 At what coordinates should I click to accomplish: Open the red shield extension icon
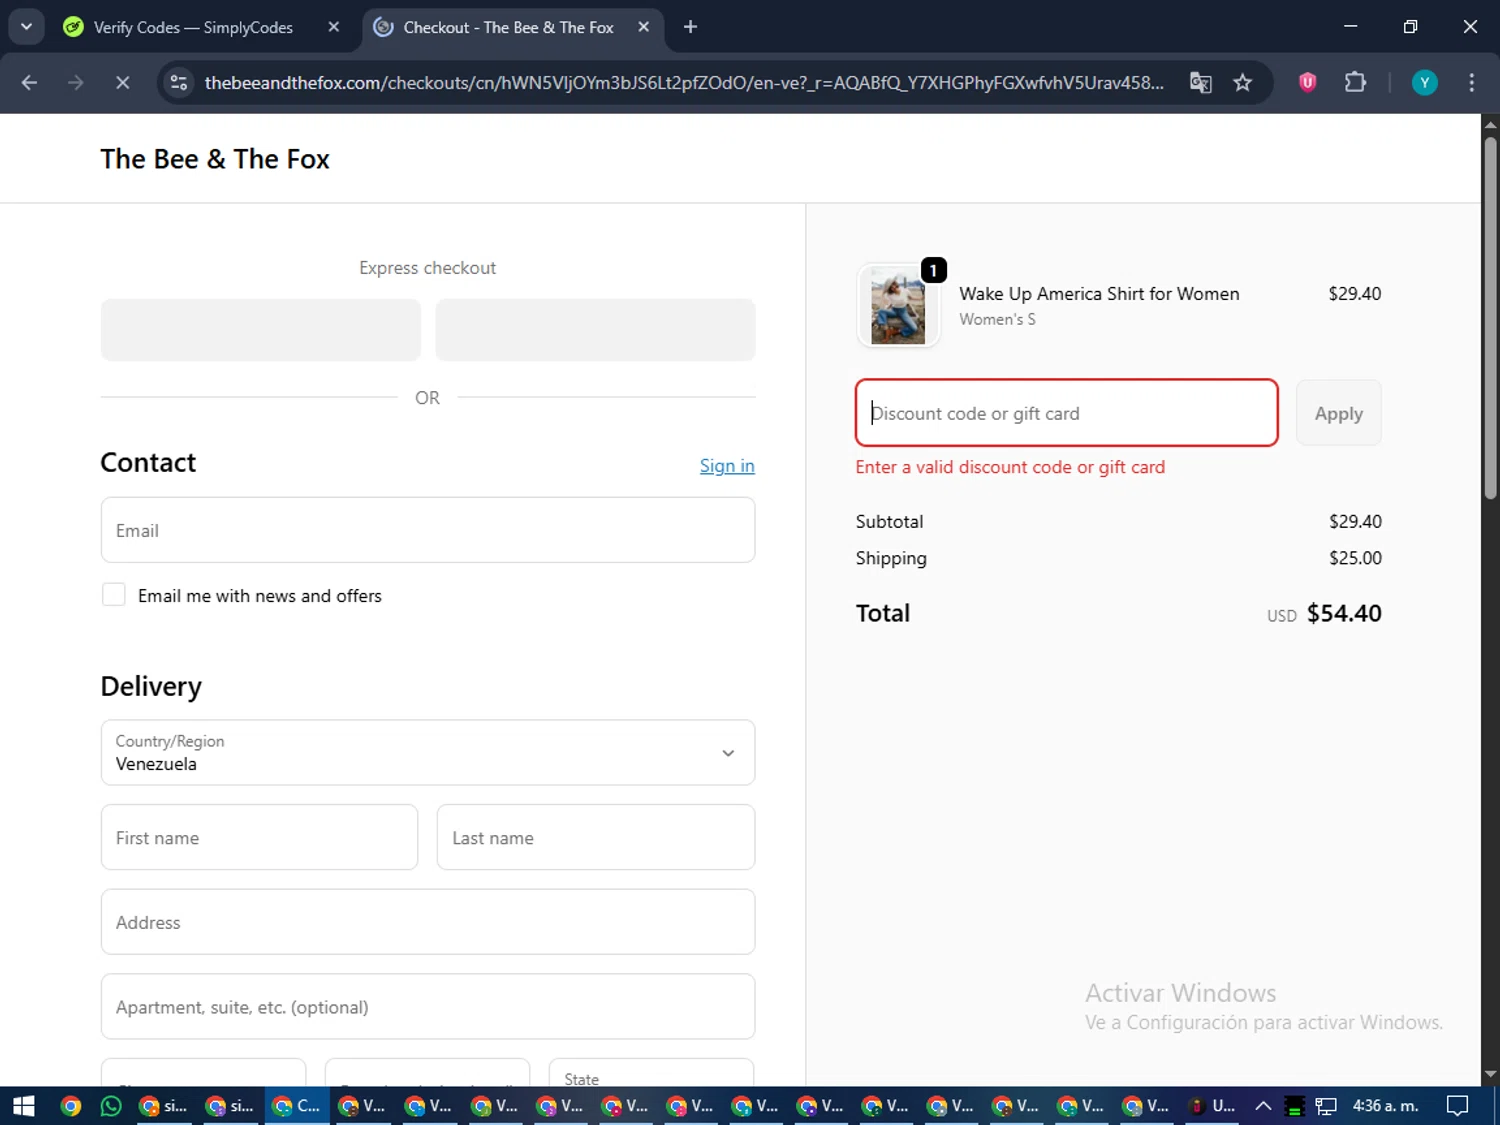(1307, 83)
